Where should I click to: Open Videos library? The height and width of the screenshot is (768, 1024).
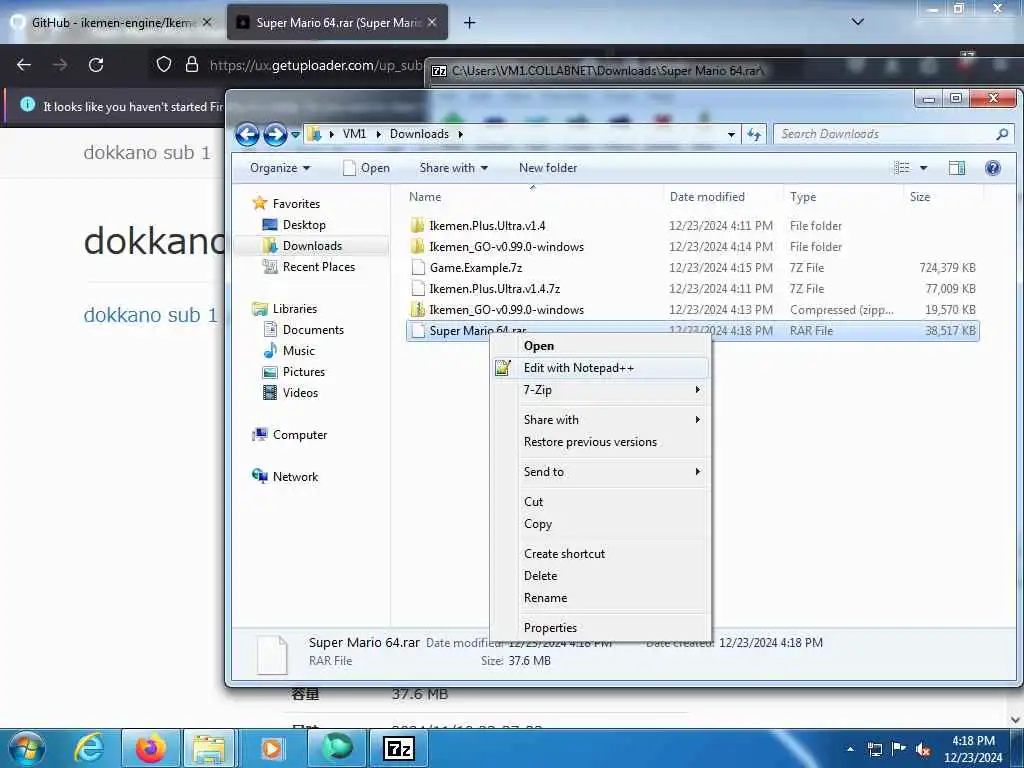tap(300, 392)
